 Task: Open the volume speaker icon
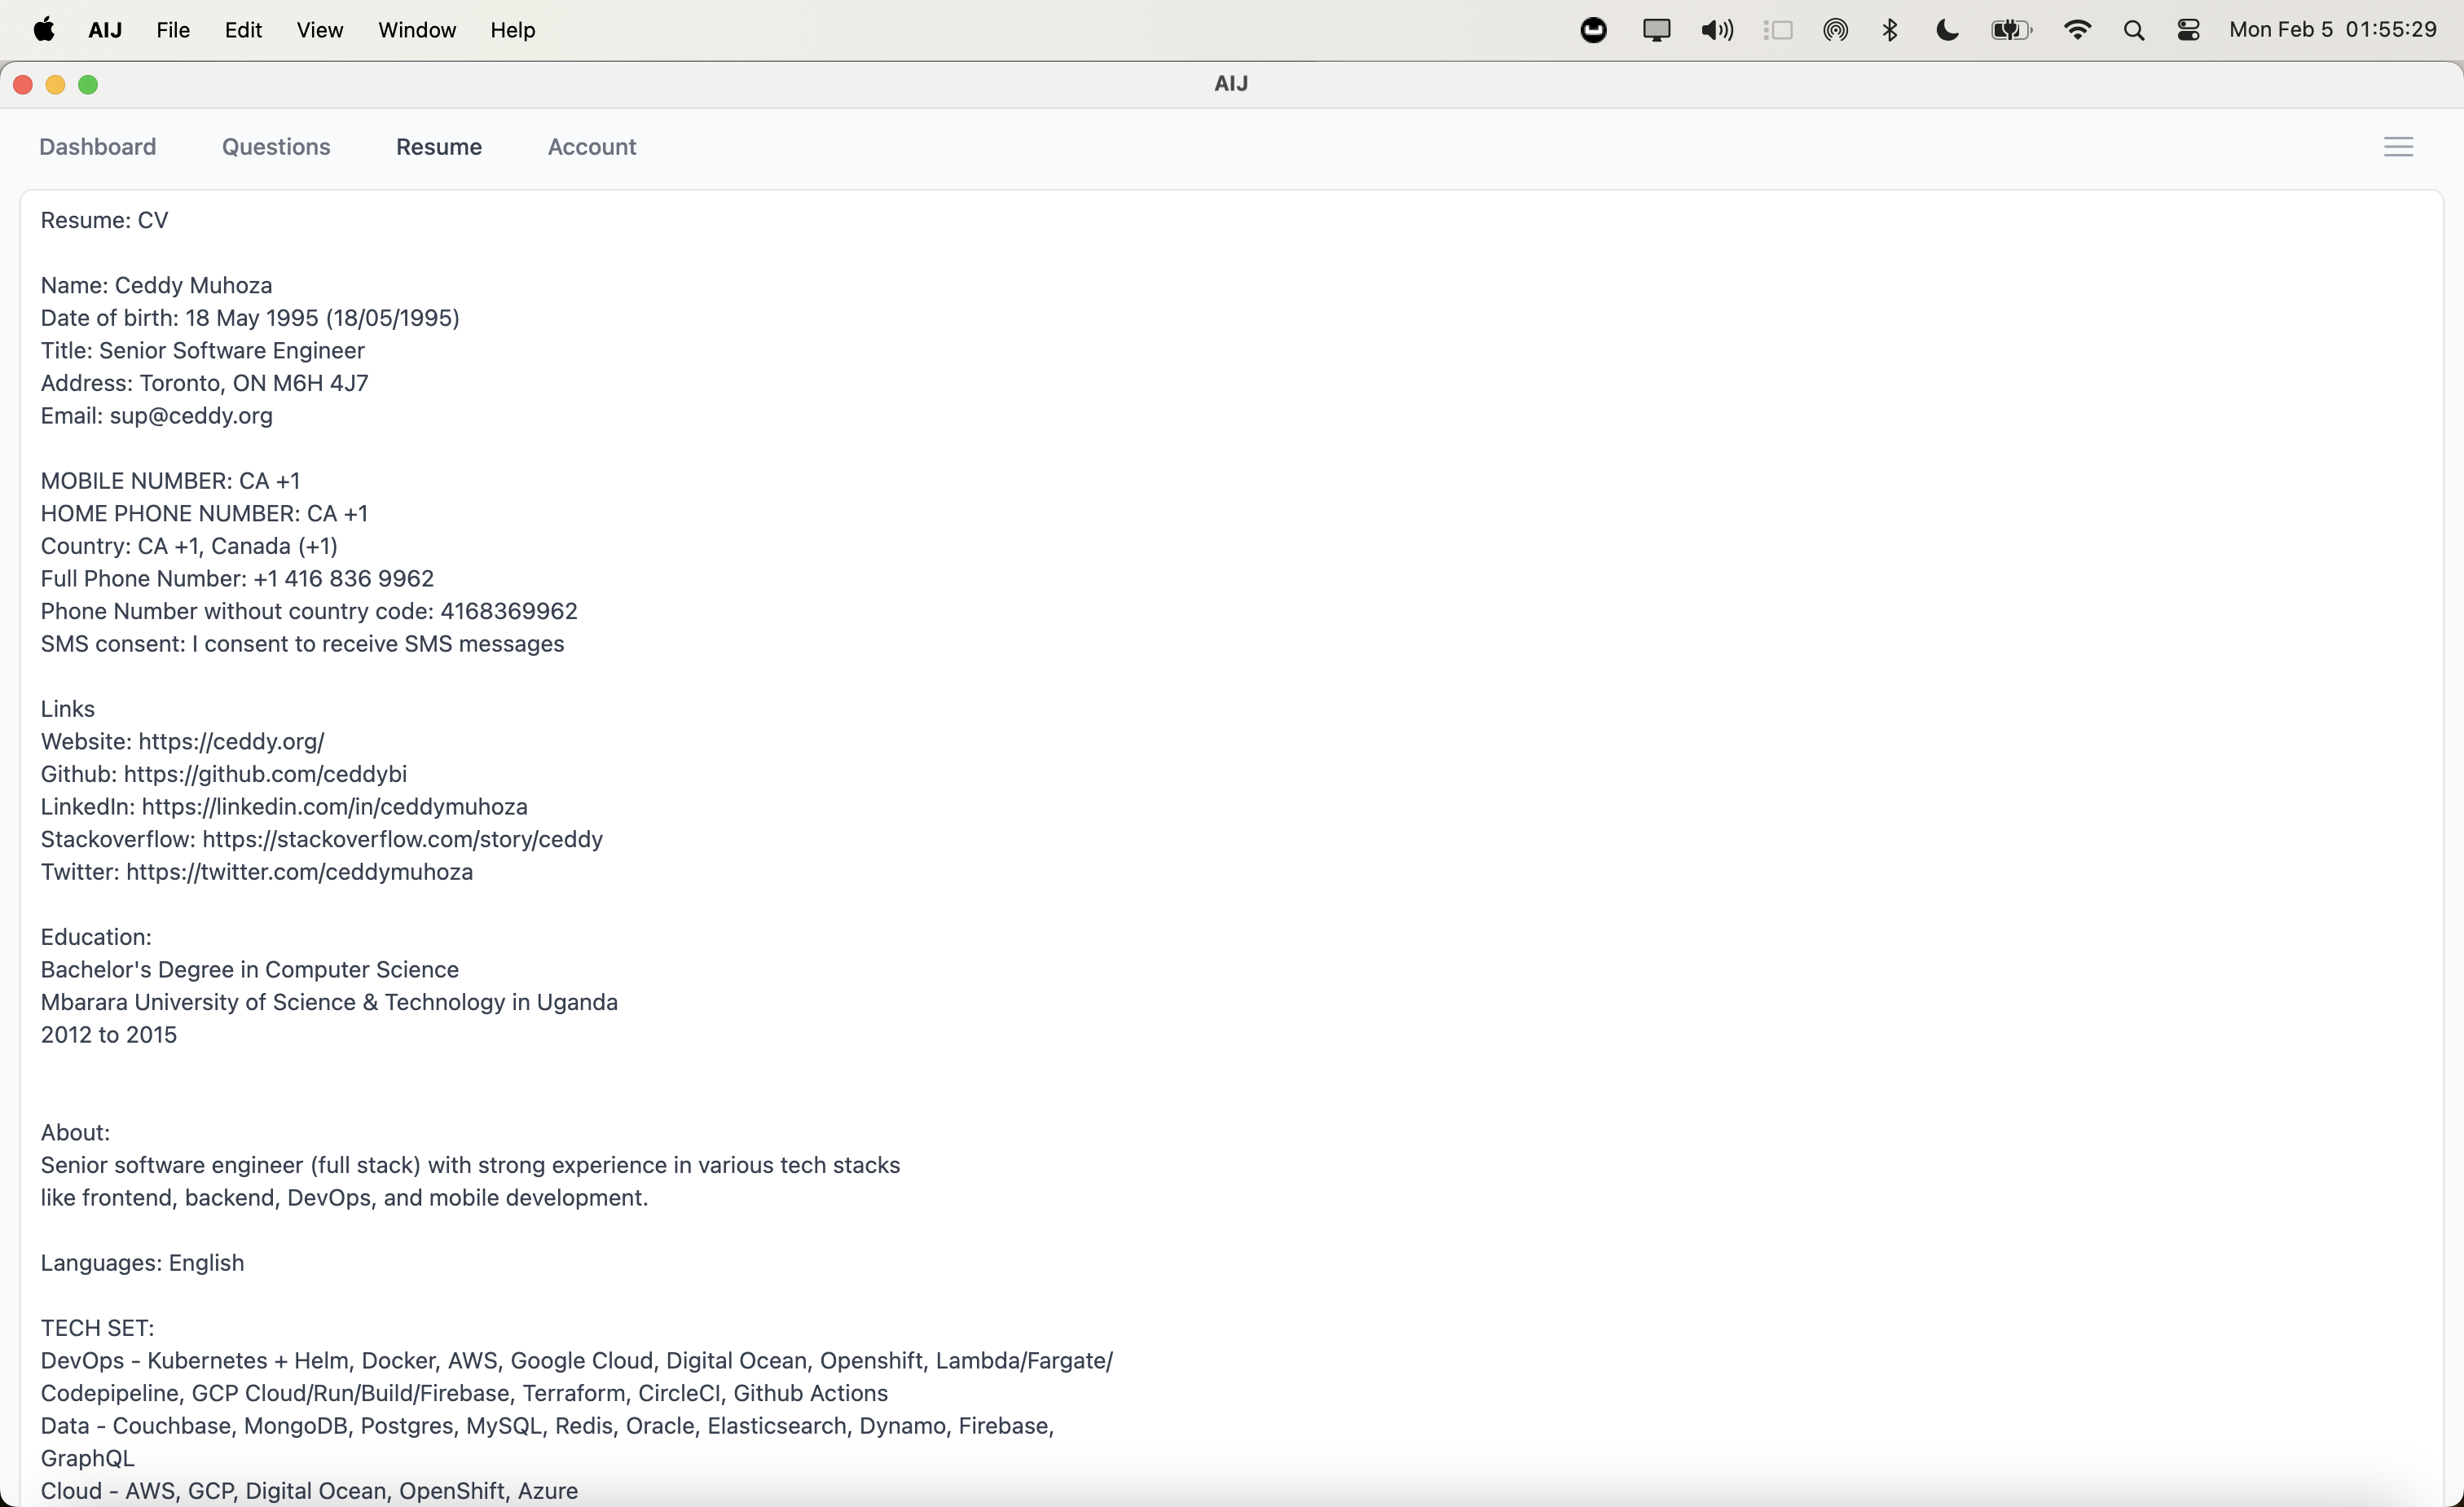pos(1716,30)
